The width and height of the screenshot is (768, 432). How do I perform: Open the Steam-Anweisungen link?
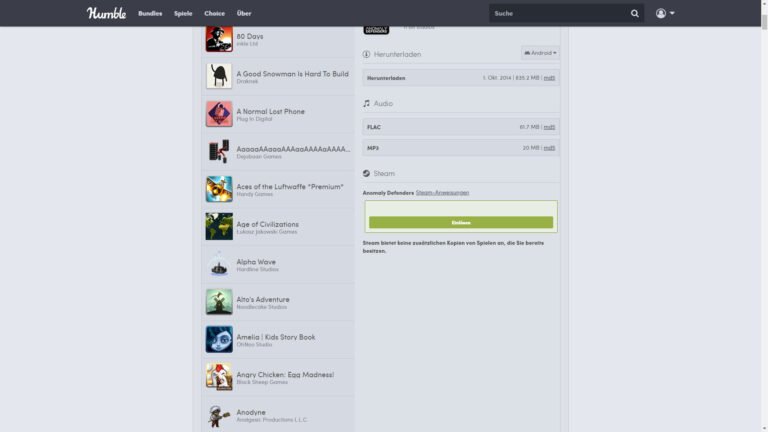[442, 193]
